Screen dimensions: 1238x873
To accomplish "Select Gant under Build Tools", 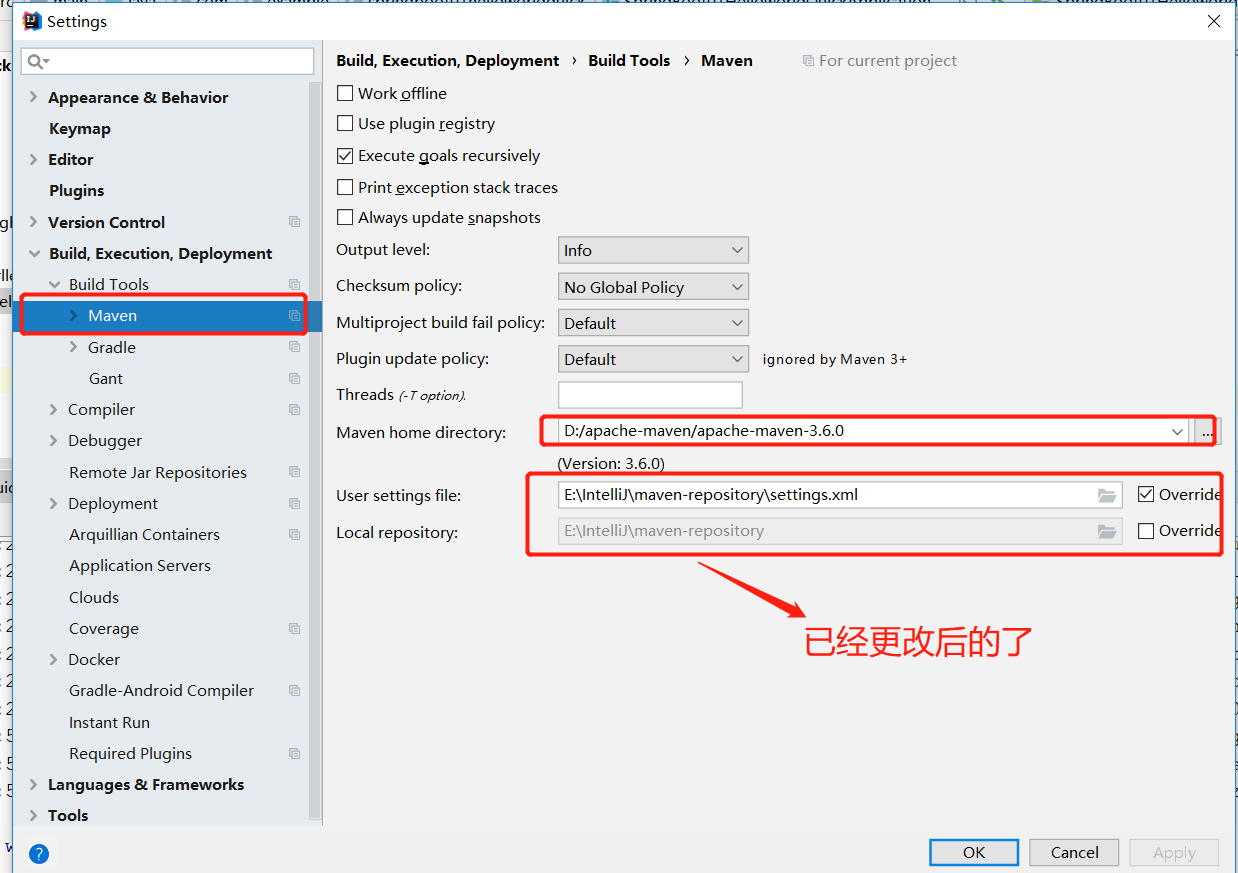I will click(x=106, y=378).
